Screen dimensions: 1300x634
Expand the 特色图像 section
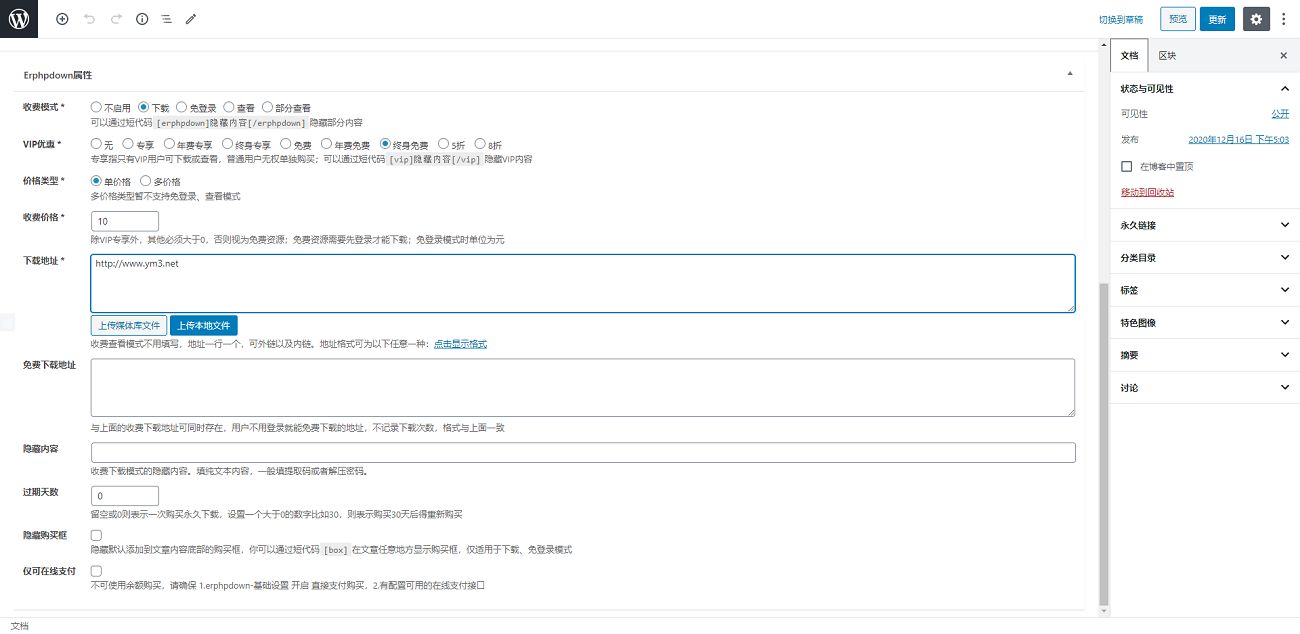pos(1205,322)
